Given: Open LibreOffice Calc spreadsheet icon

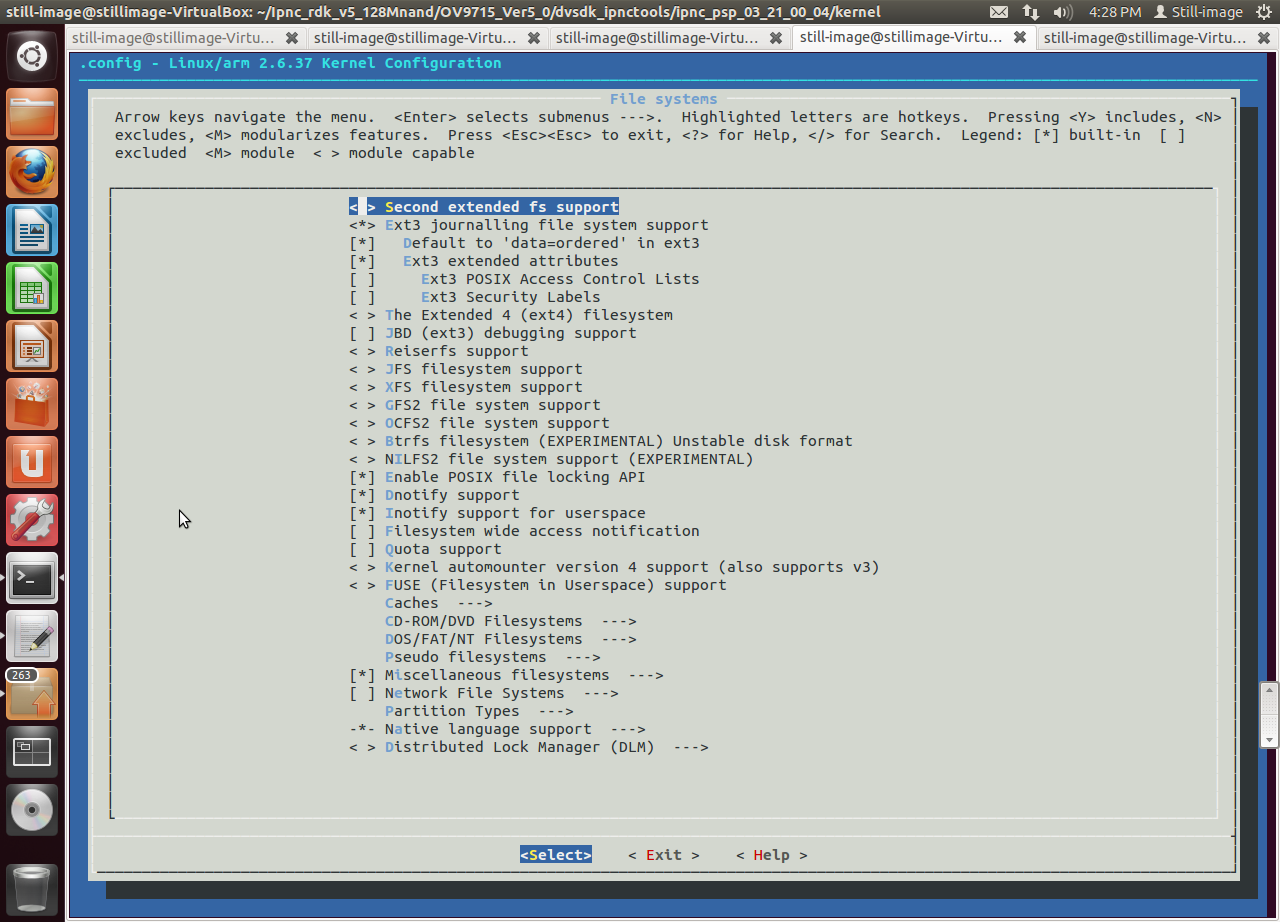Looking at the screenshot, I should click(33, 288).
